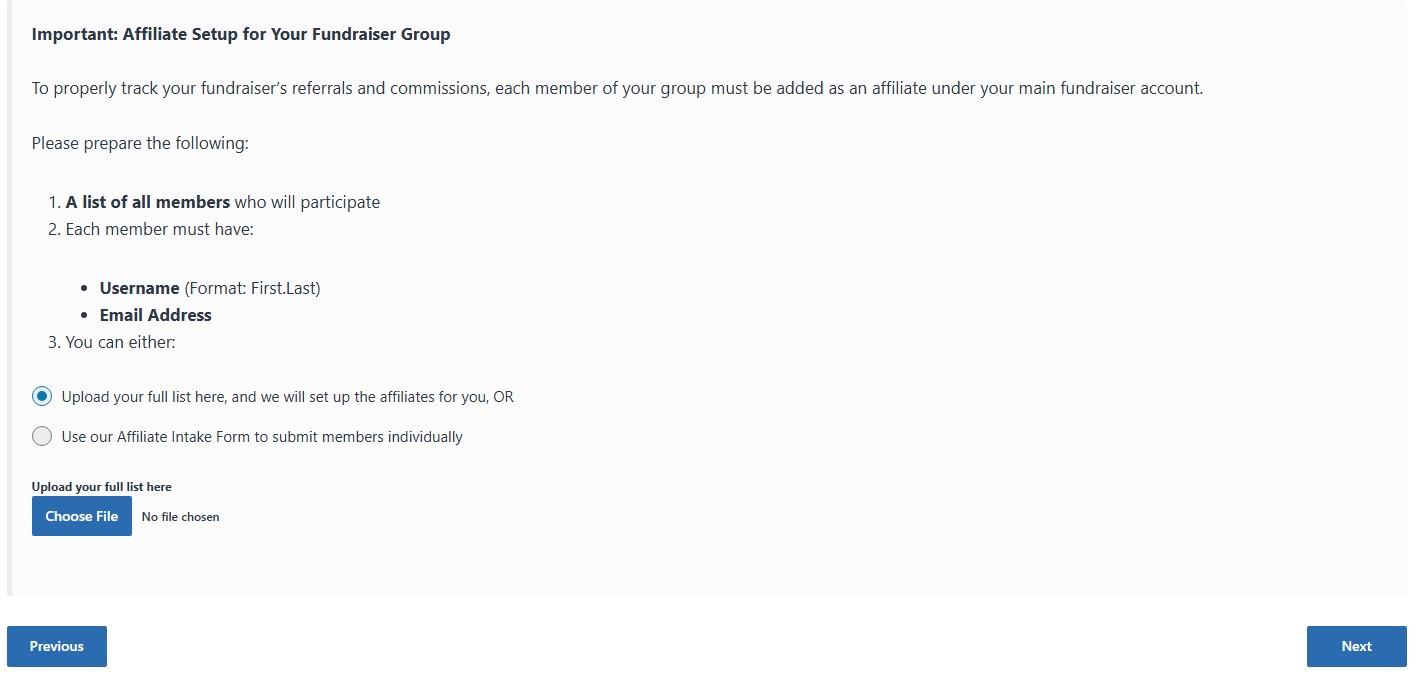
Task: Click the "To properly track your fundraiser's referrals" paragraph
Action: [x=400, y=88]
